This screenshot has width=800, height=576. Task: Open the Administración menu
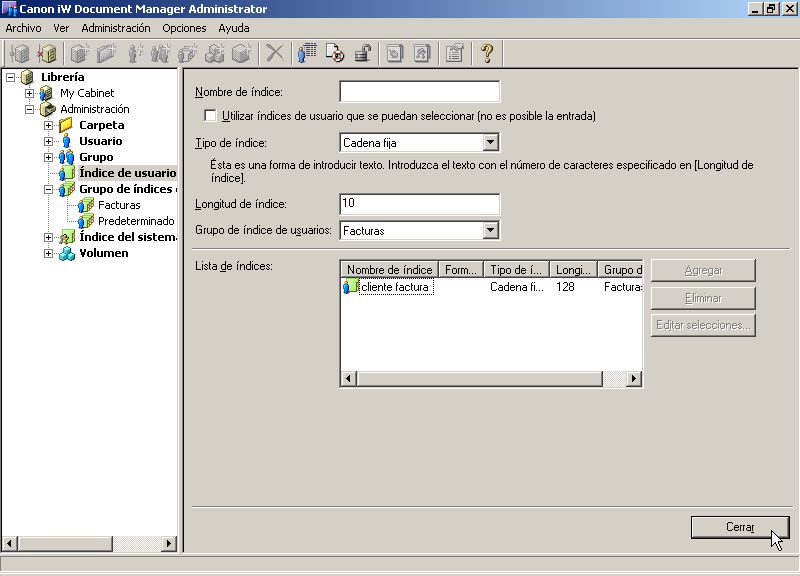116,28
